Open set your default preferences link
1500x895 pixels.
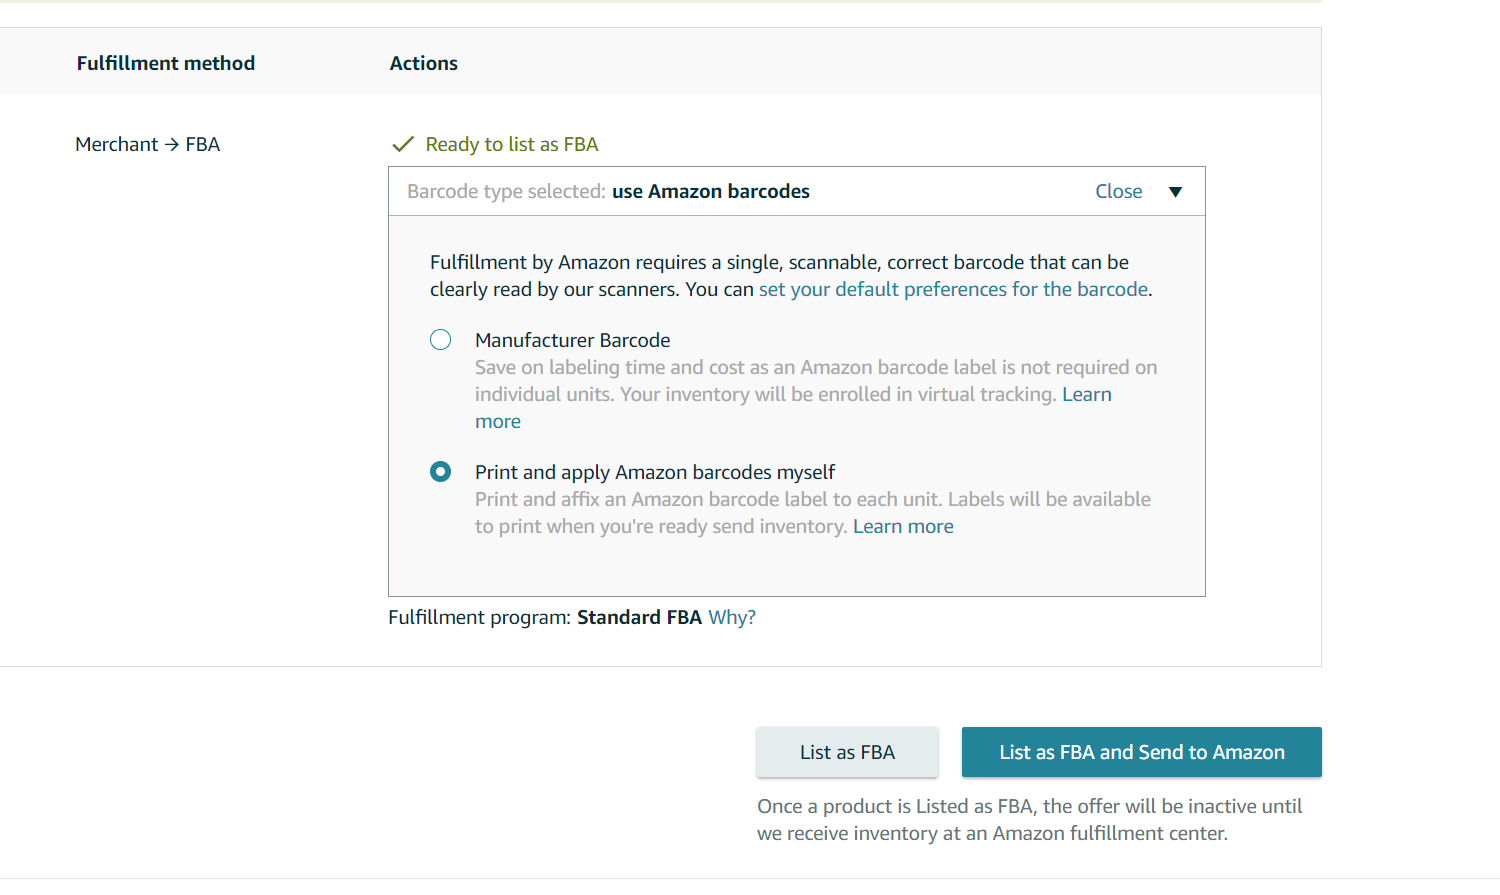click(953, 289)
